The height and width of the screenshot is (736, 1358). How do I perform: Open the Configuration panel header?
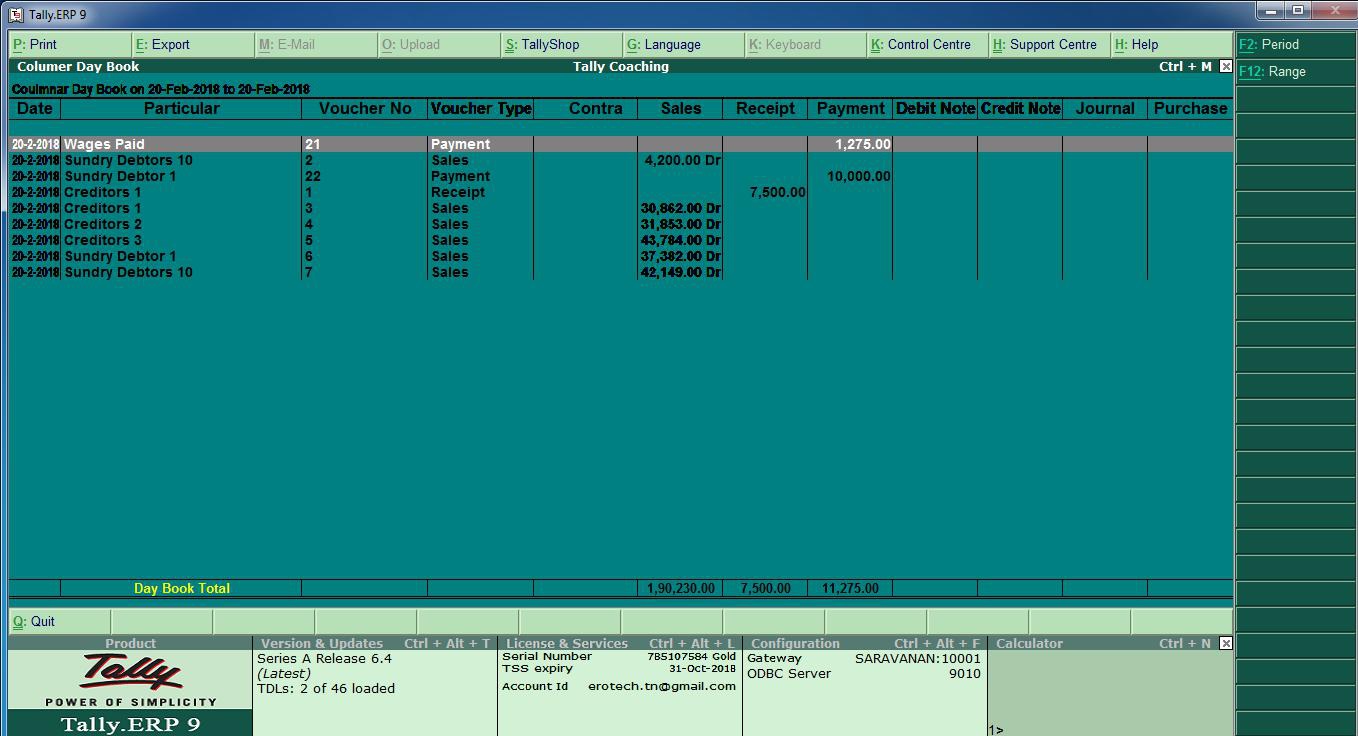(865, 643)
